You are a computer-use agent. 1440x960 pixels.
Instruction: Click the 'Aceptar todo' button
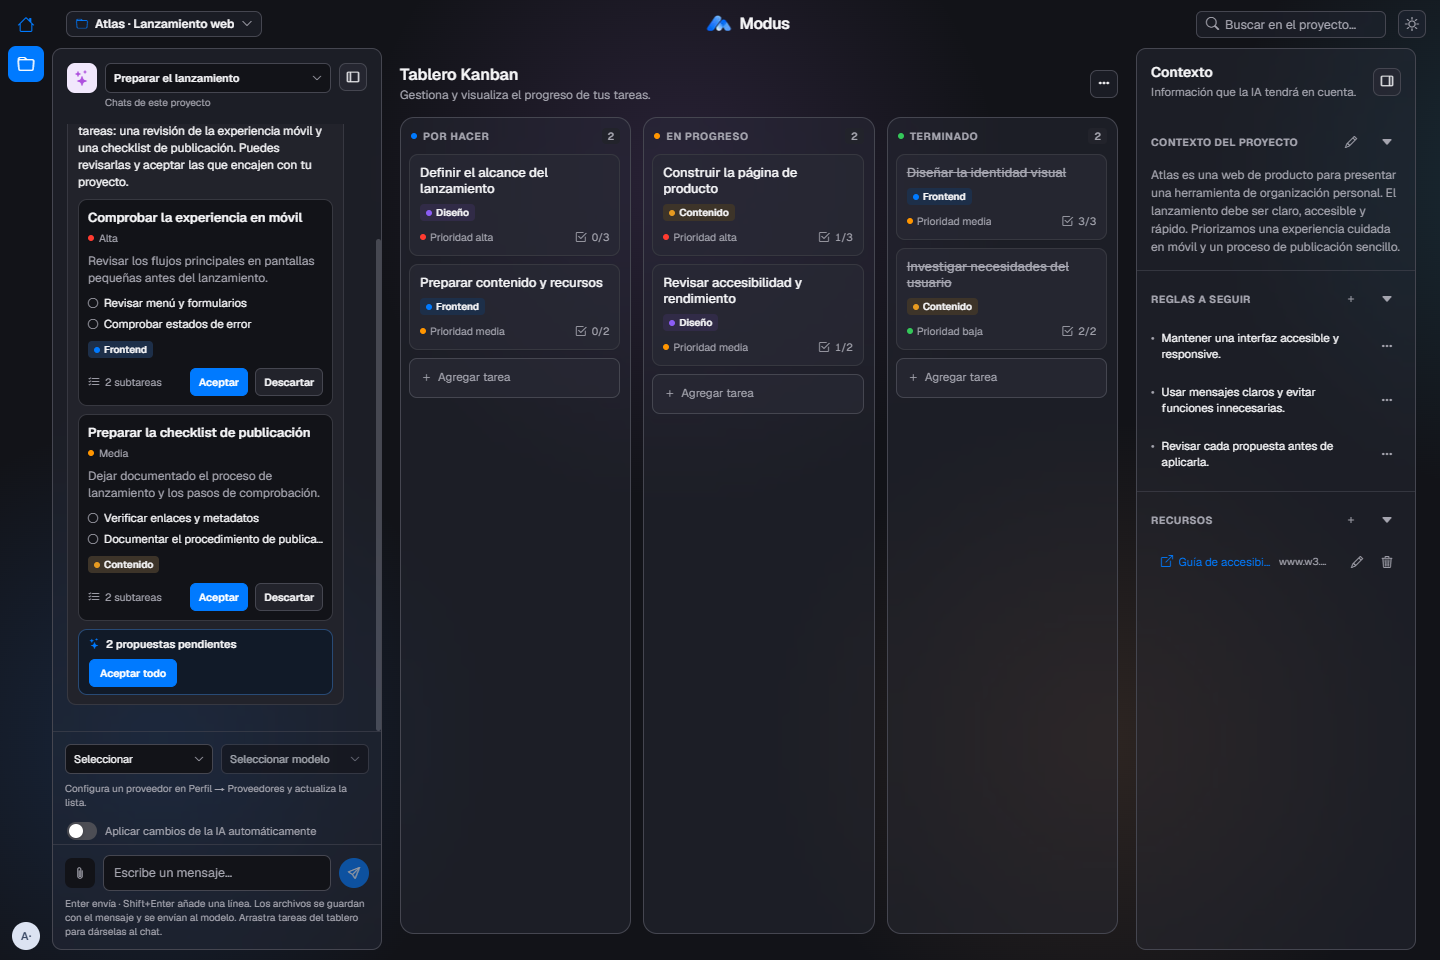(x=133, y=673)
